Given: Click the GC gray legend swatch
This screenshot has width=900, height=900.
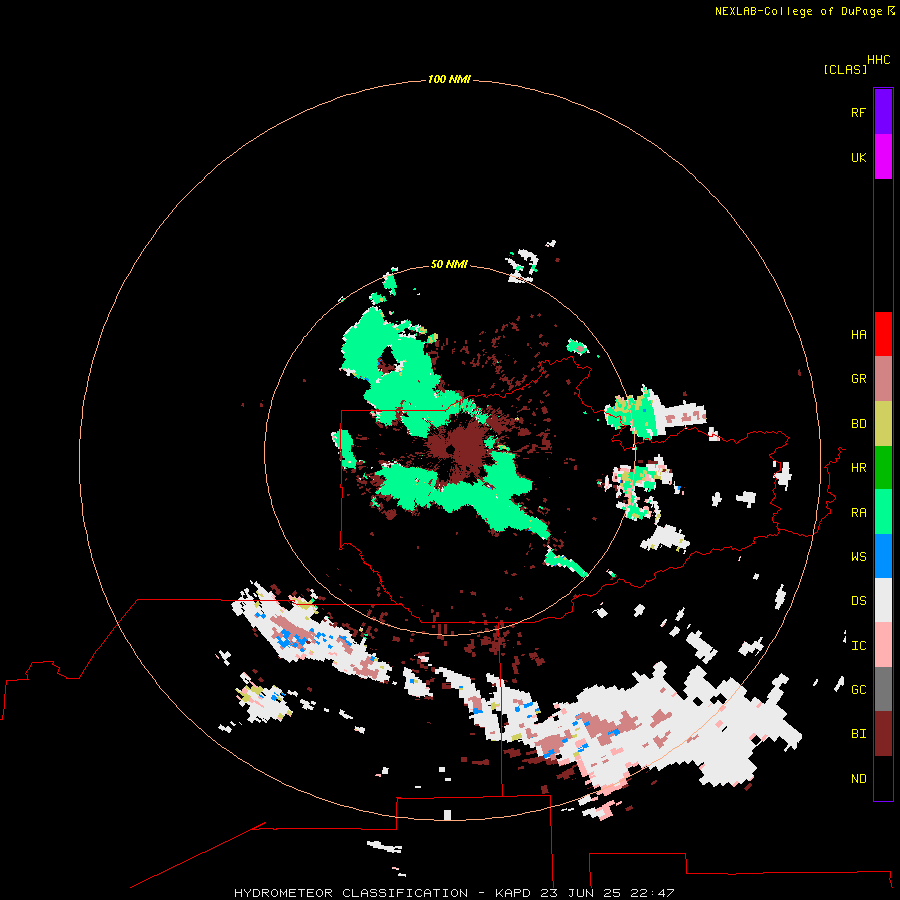Looking at the screenshot, I should coord(883,689).
